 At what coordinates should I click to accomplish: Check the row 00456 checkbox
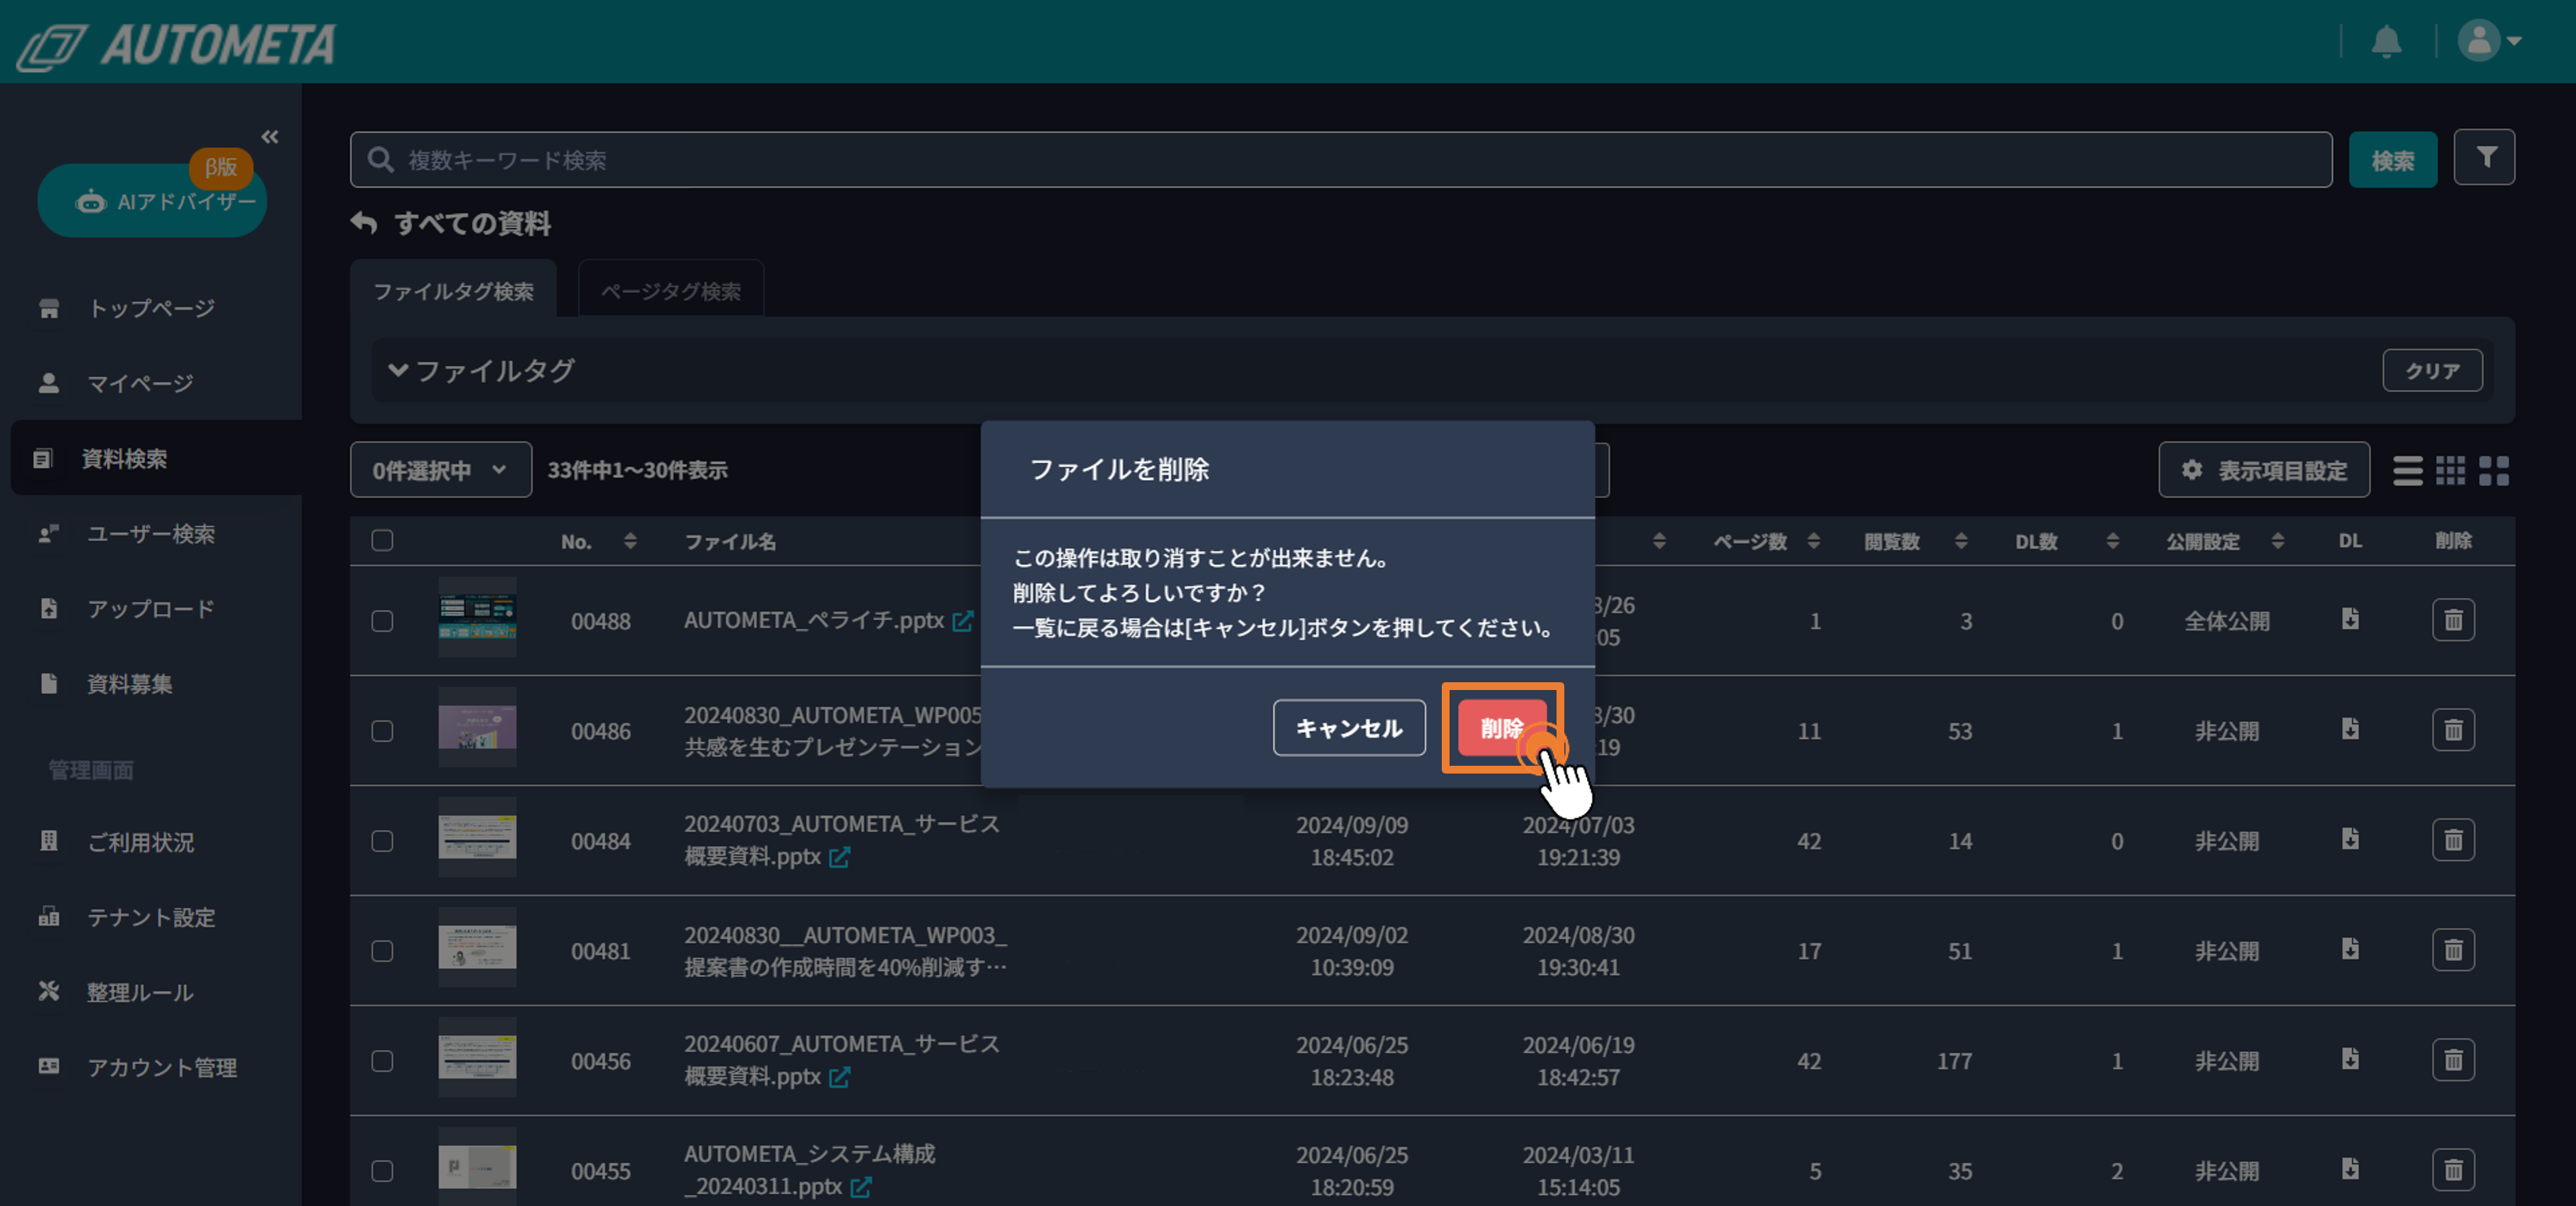pos(382,1061)
